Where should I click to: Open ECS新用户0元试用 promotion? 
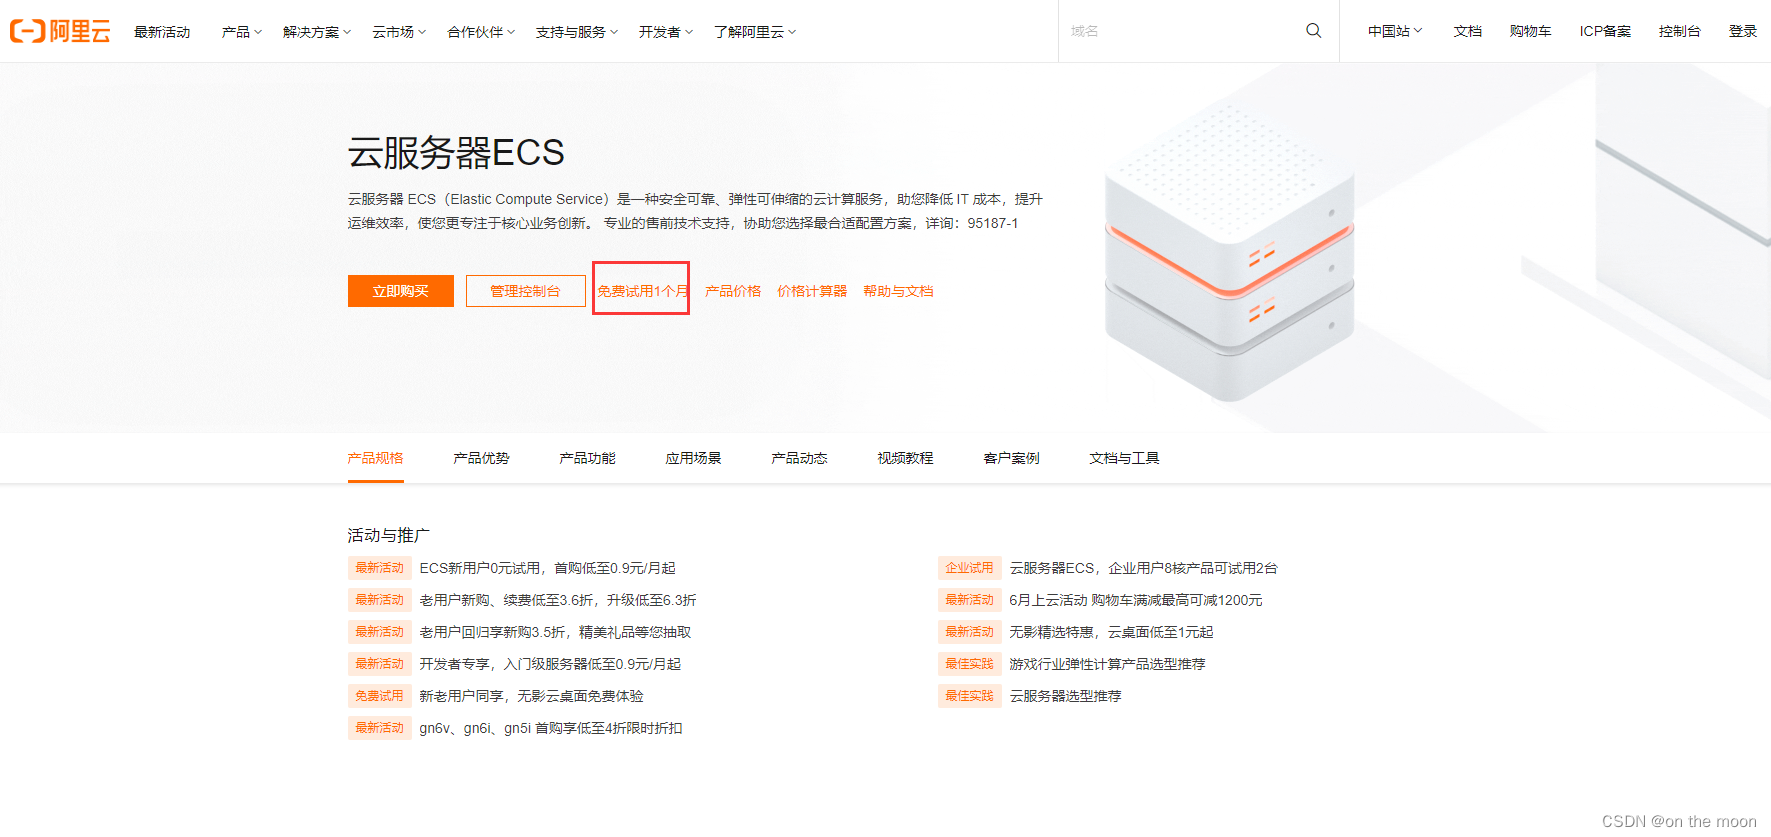[x=547, y=568]
